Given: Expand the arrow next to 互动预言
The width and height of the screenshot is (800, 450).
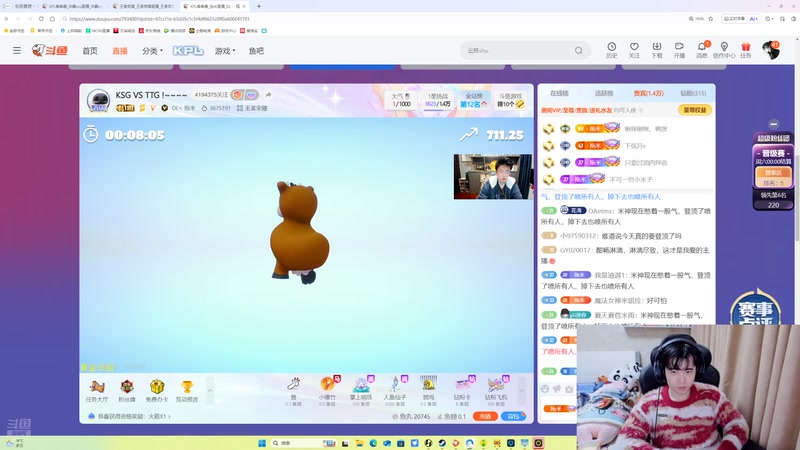Looking at the screenshot, I should tap(210, 391).
